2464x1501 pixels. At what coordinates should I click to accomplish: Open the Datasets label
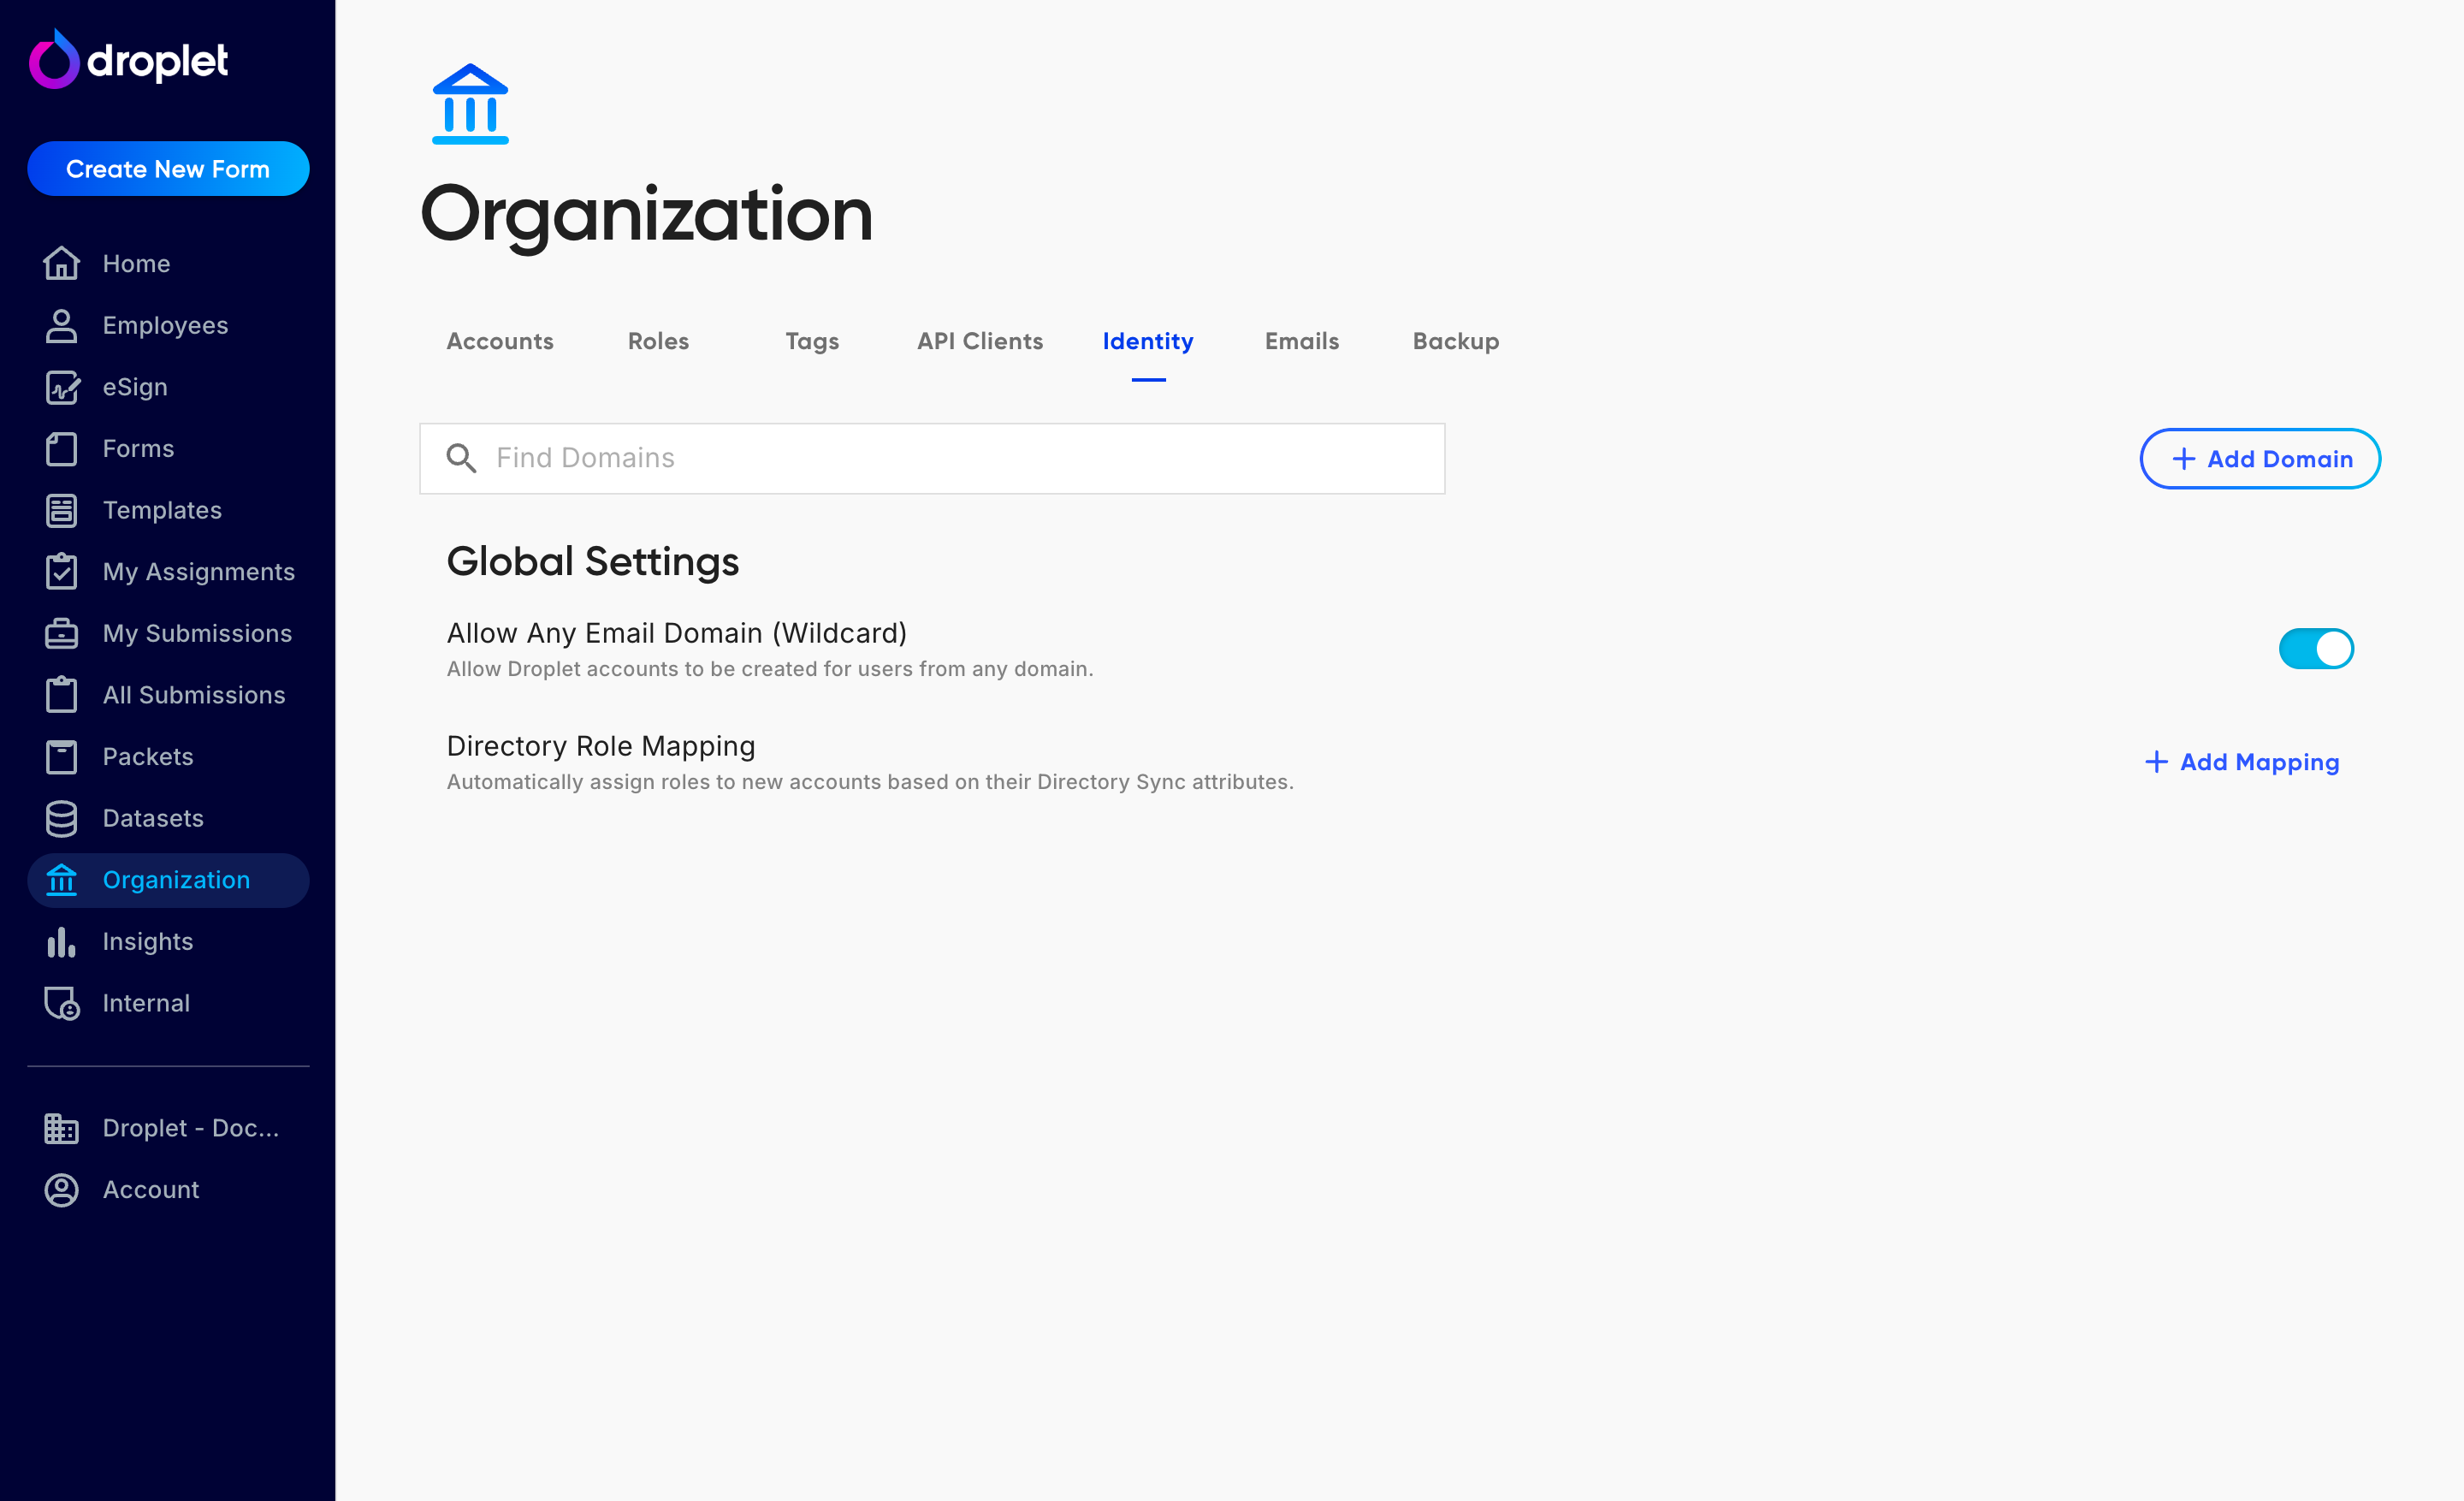153,818
